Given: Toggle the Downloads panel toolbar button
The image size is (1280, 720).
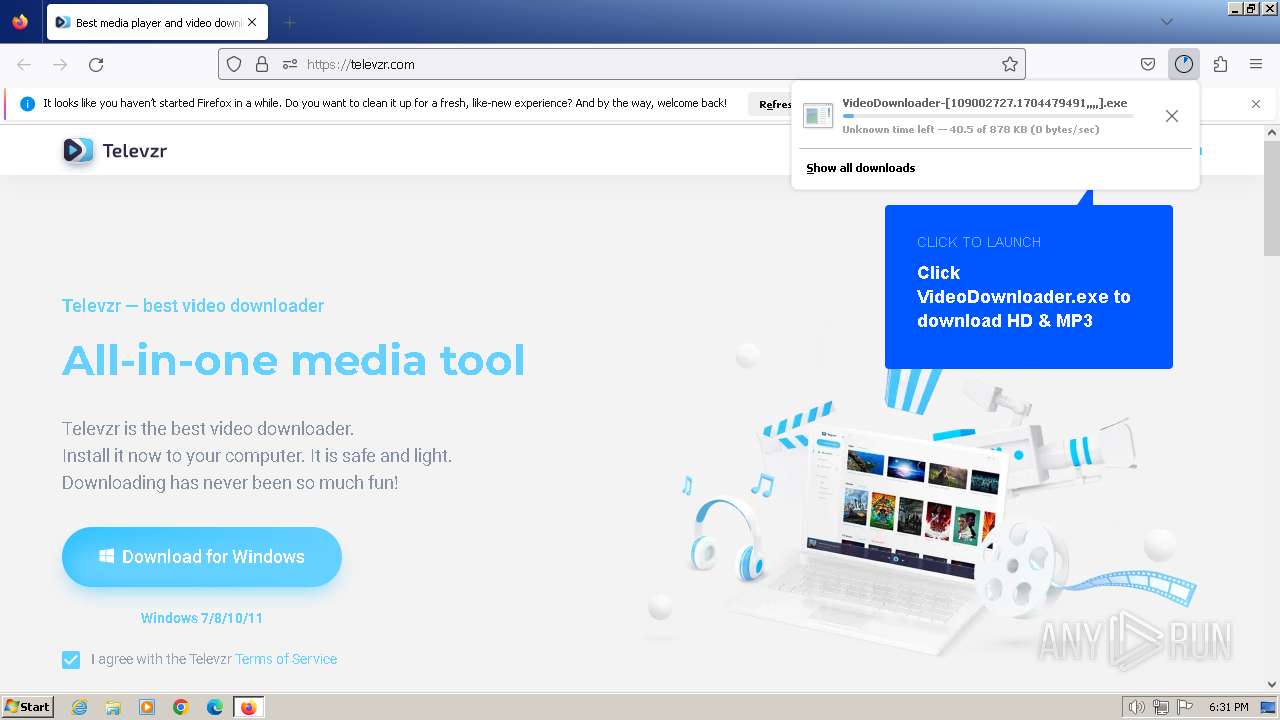Looking at the screenshot, I should click(x=1184, y=64).
